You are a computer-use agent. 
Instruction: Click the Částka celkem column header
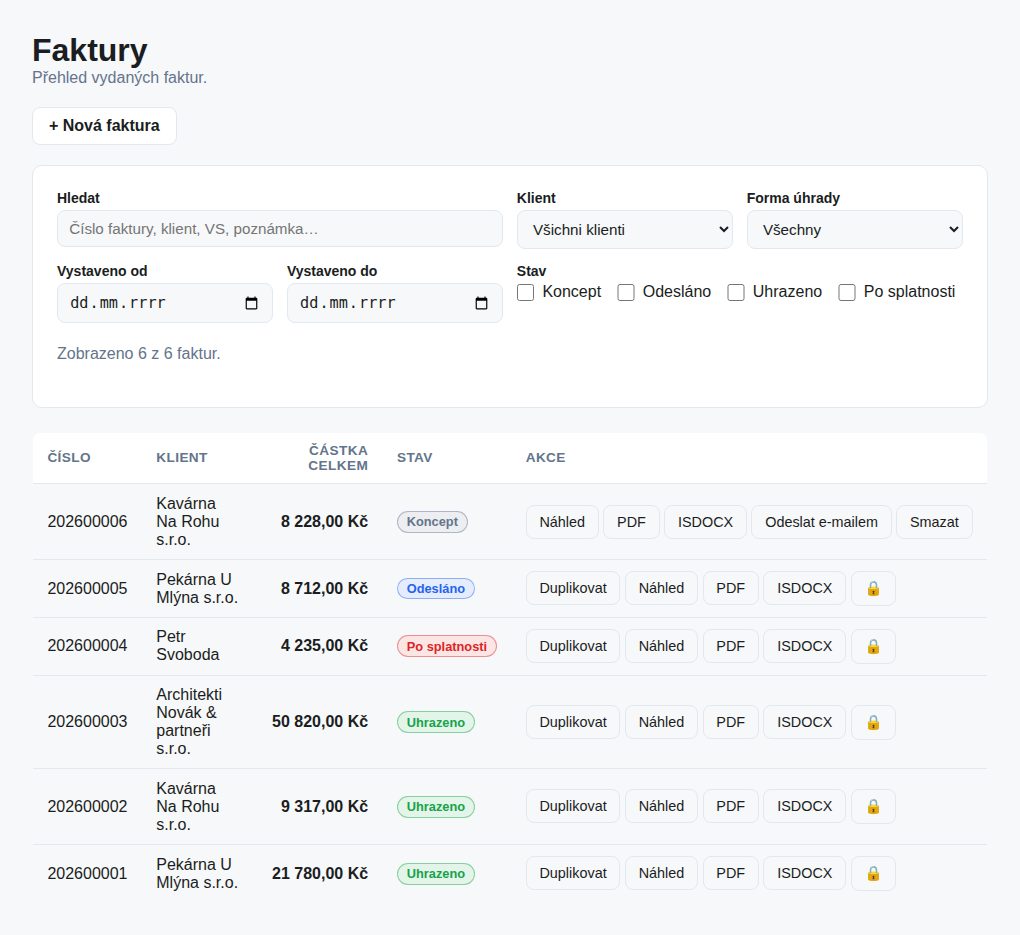(x=338, y=458)
